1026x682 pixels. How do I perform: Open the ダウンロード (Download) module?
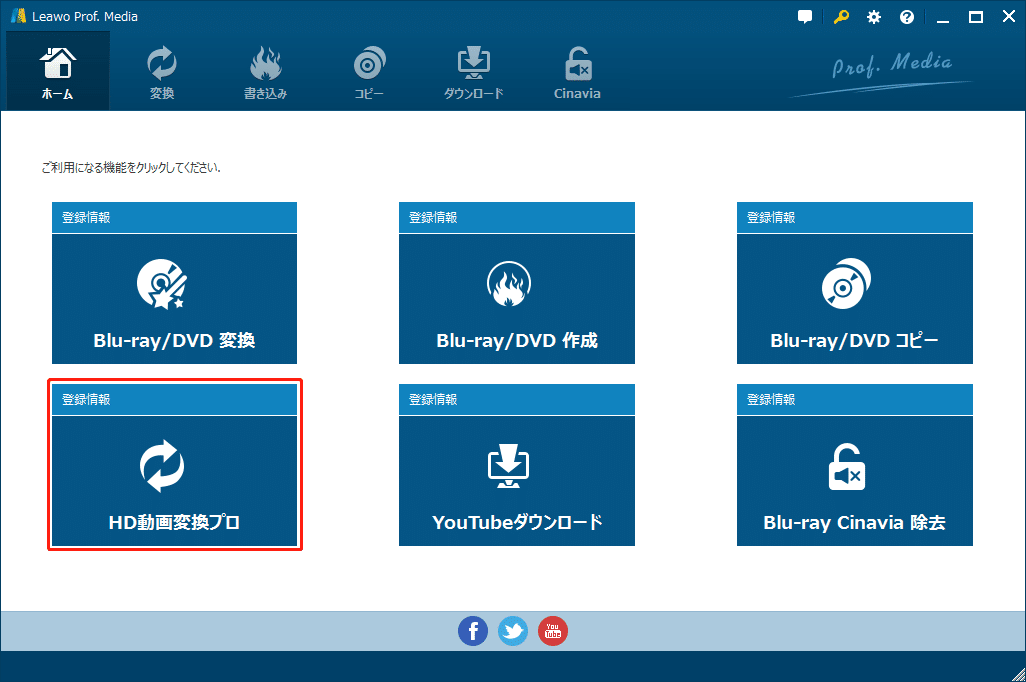click(473, 63)
